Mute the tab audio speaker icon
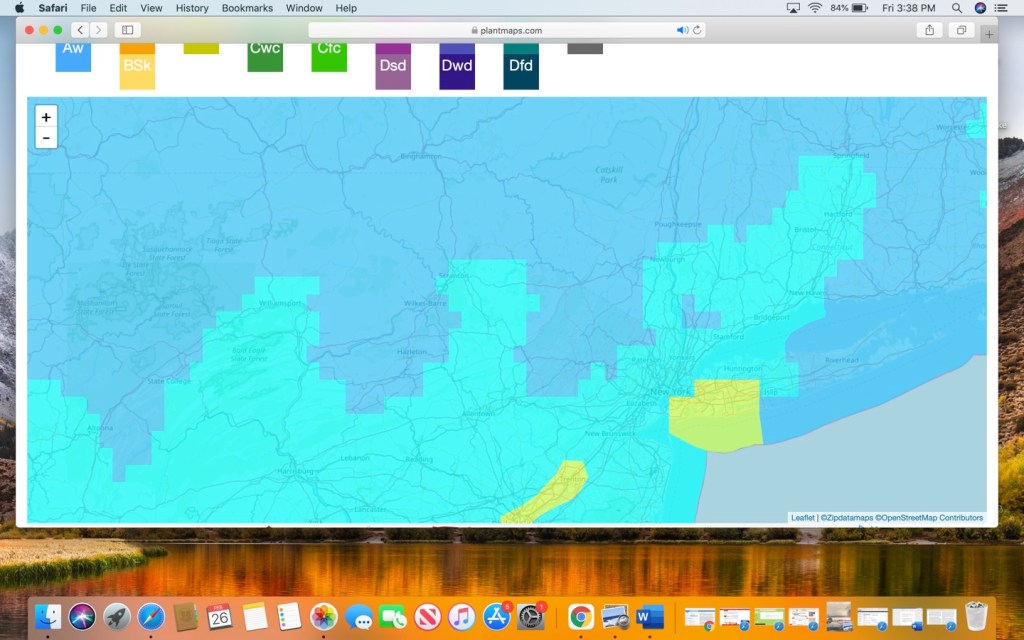The image size is (1024, 640). click(682, 30)
